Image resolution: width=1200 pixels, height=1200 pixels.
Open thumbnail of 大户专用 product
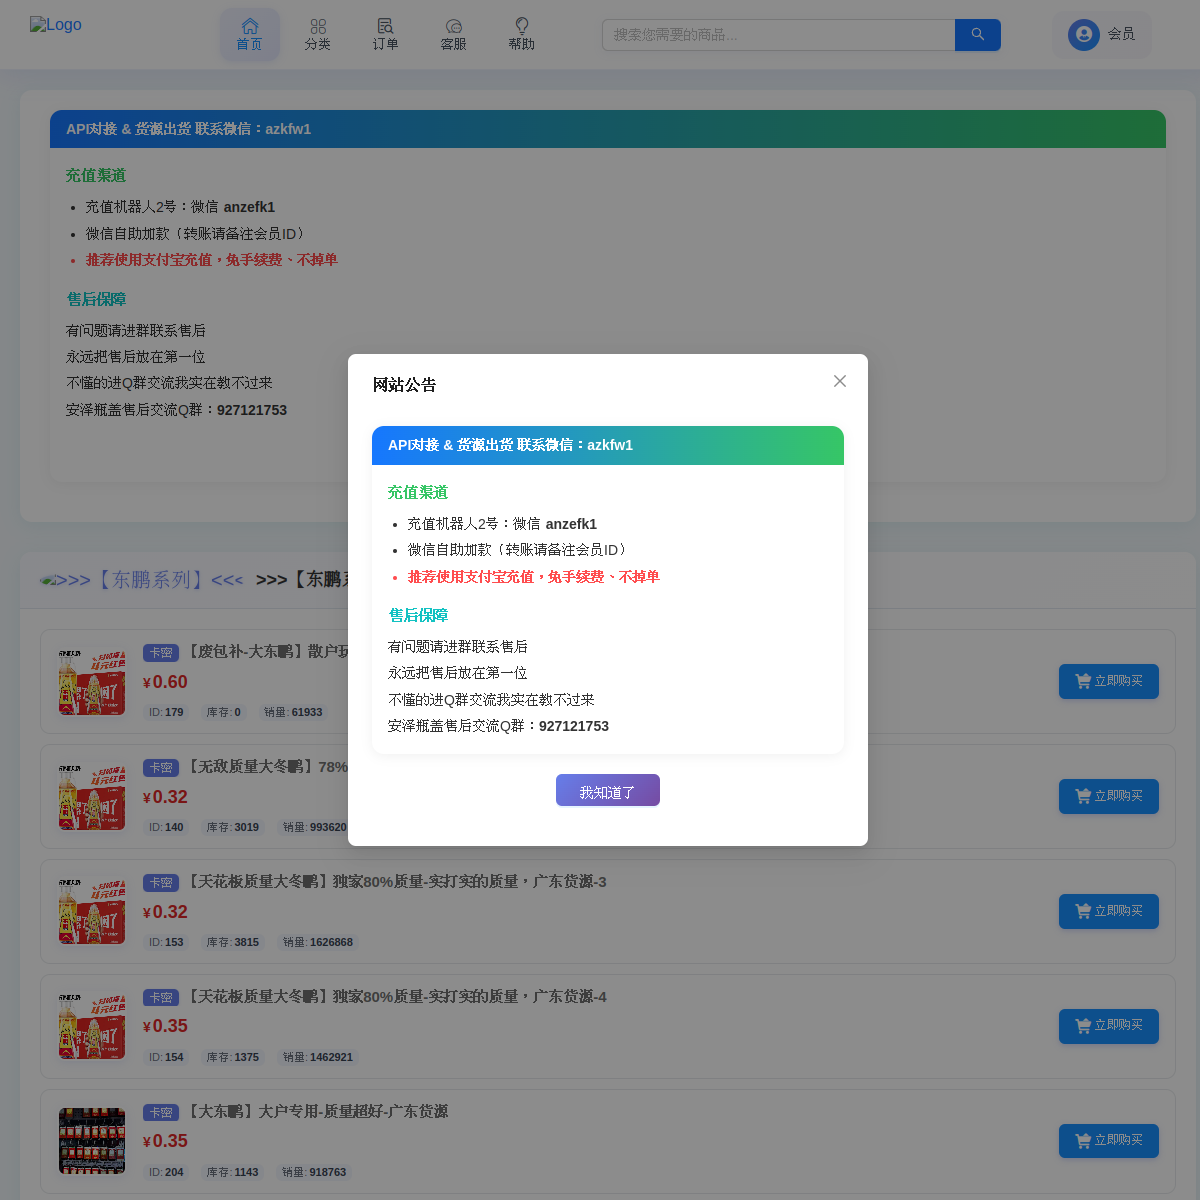(92, 1141)
